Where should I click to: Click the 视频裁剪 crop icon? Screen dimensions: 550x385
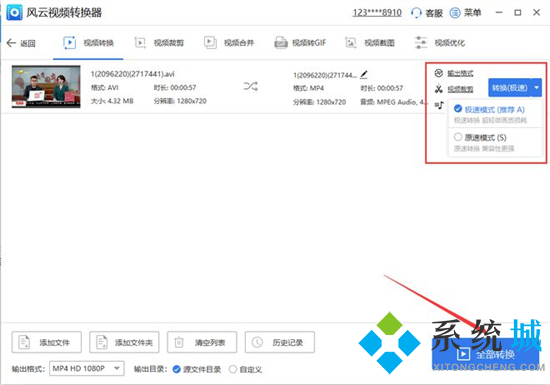point(140,43)
